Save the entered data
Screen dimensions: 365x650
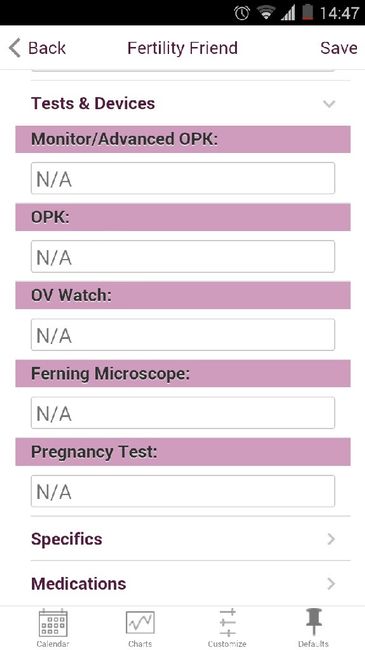click(x=338, y=48)
